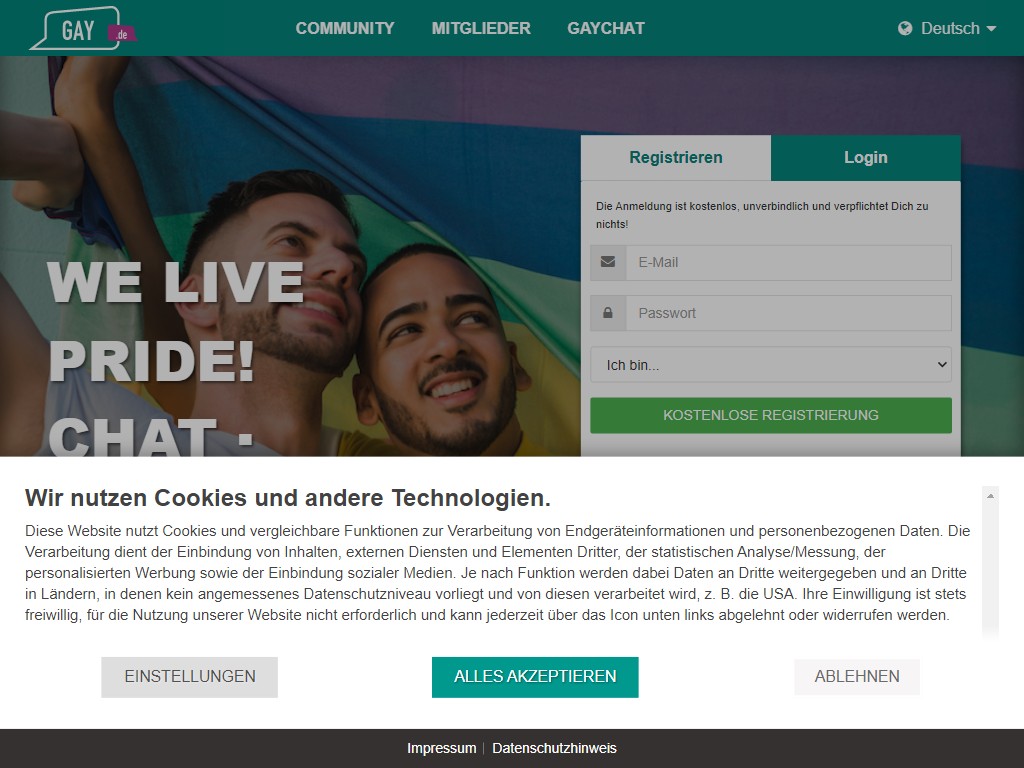Decline cookies with ABLEHNEN
The height and width of the screenshot is (768, 1024).
857,677
